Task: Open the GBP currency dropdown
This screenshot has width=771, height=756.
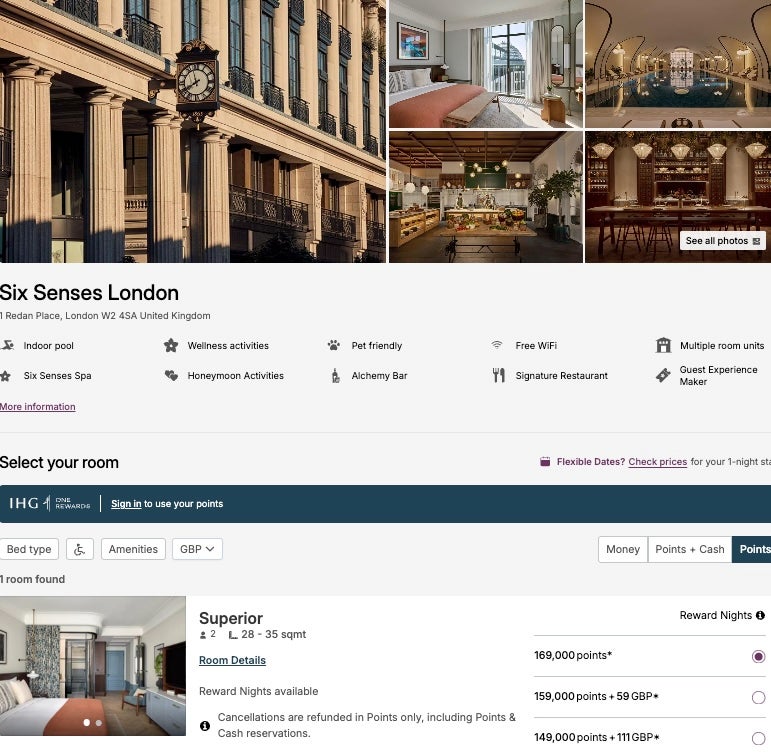Action: pyautogui.click(x=197, y=549)
